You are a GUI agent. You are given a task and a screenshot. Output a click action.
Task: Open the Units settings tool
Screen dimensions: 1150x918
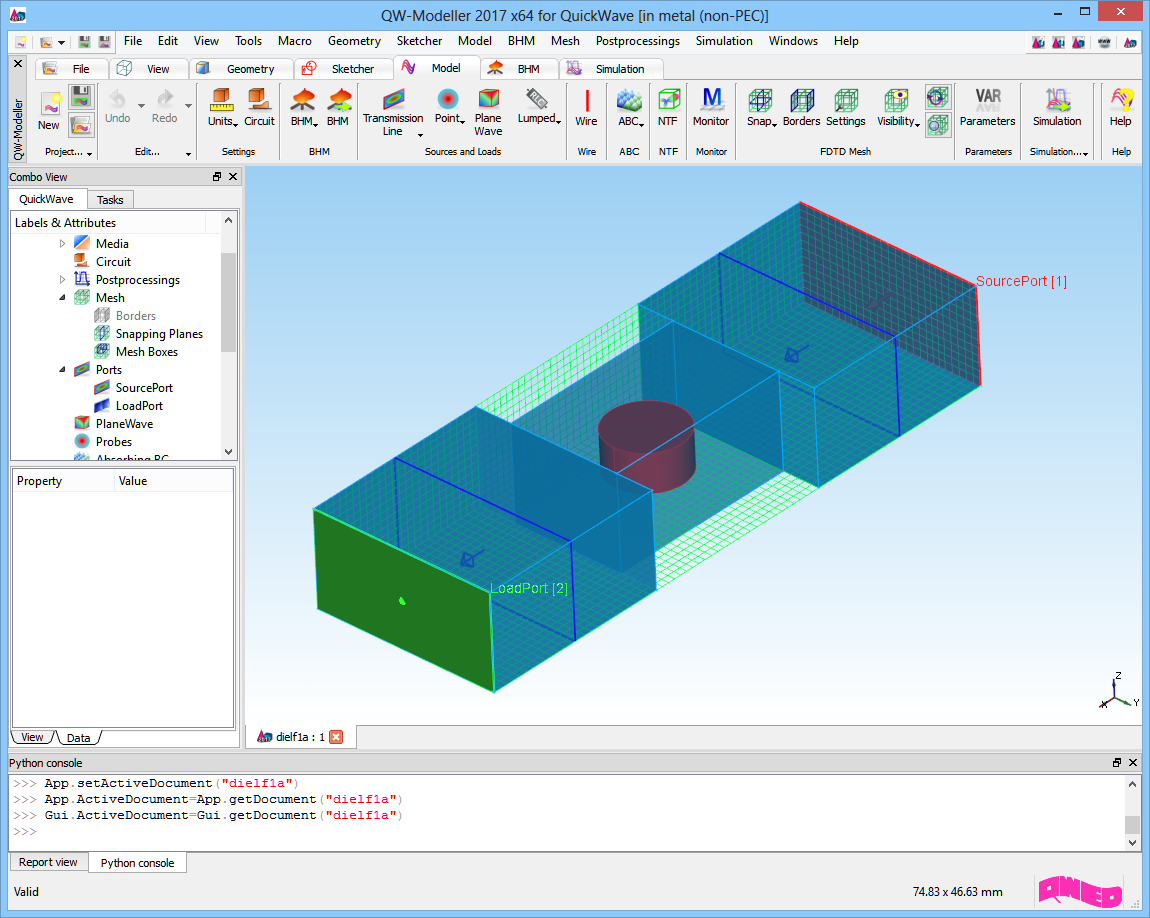point(222,108)
